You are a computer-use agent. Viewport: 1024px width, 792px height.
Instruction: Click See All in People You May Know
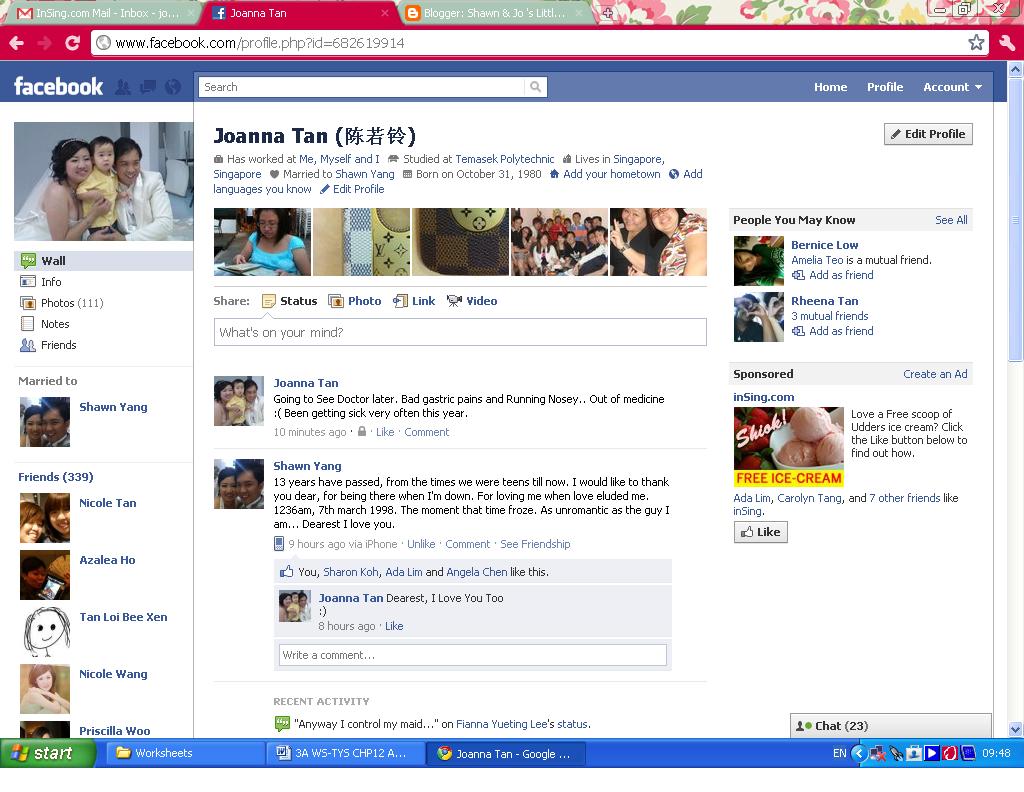951,220
